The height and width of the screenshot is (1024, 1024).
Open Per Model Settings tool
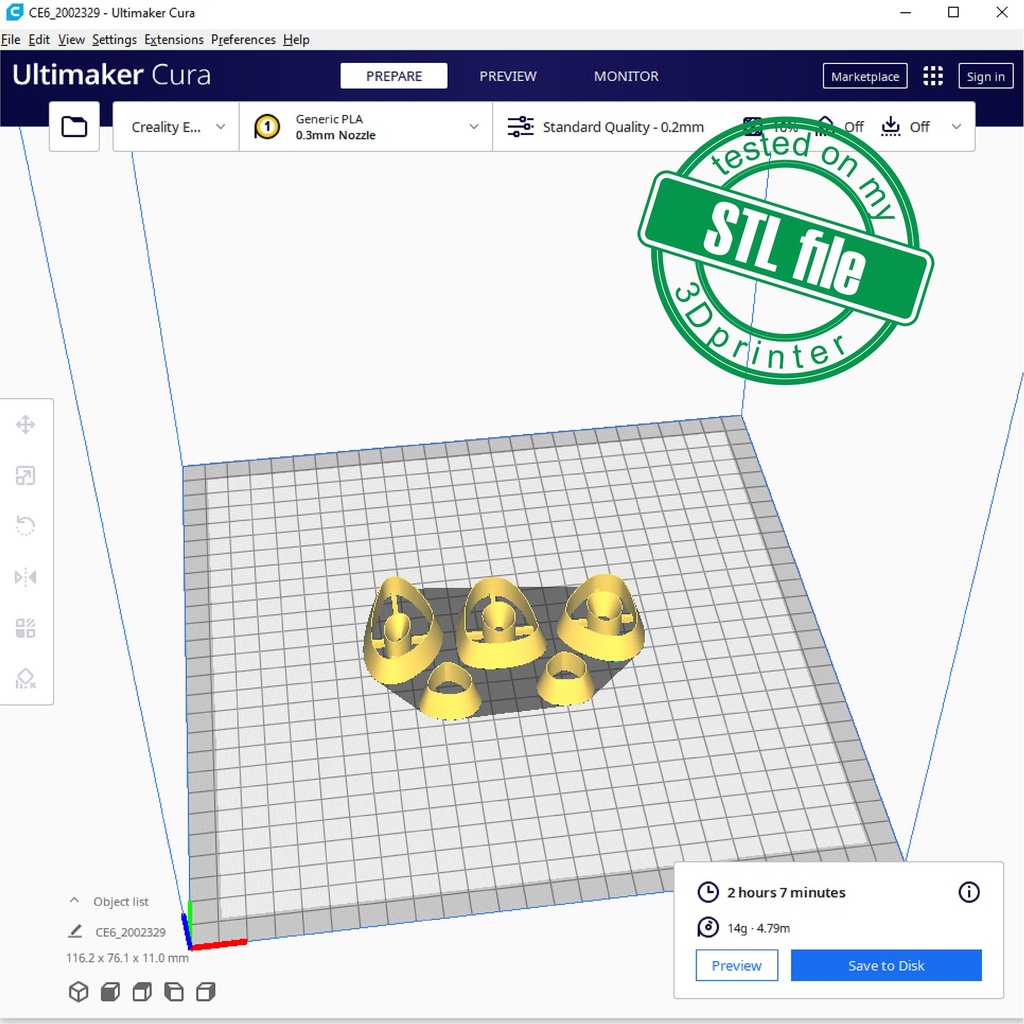coord(26,628)
